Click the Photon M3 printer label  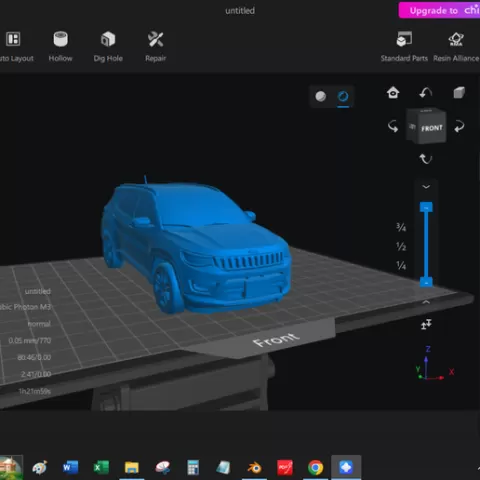[25, 307]
